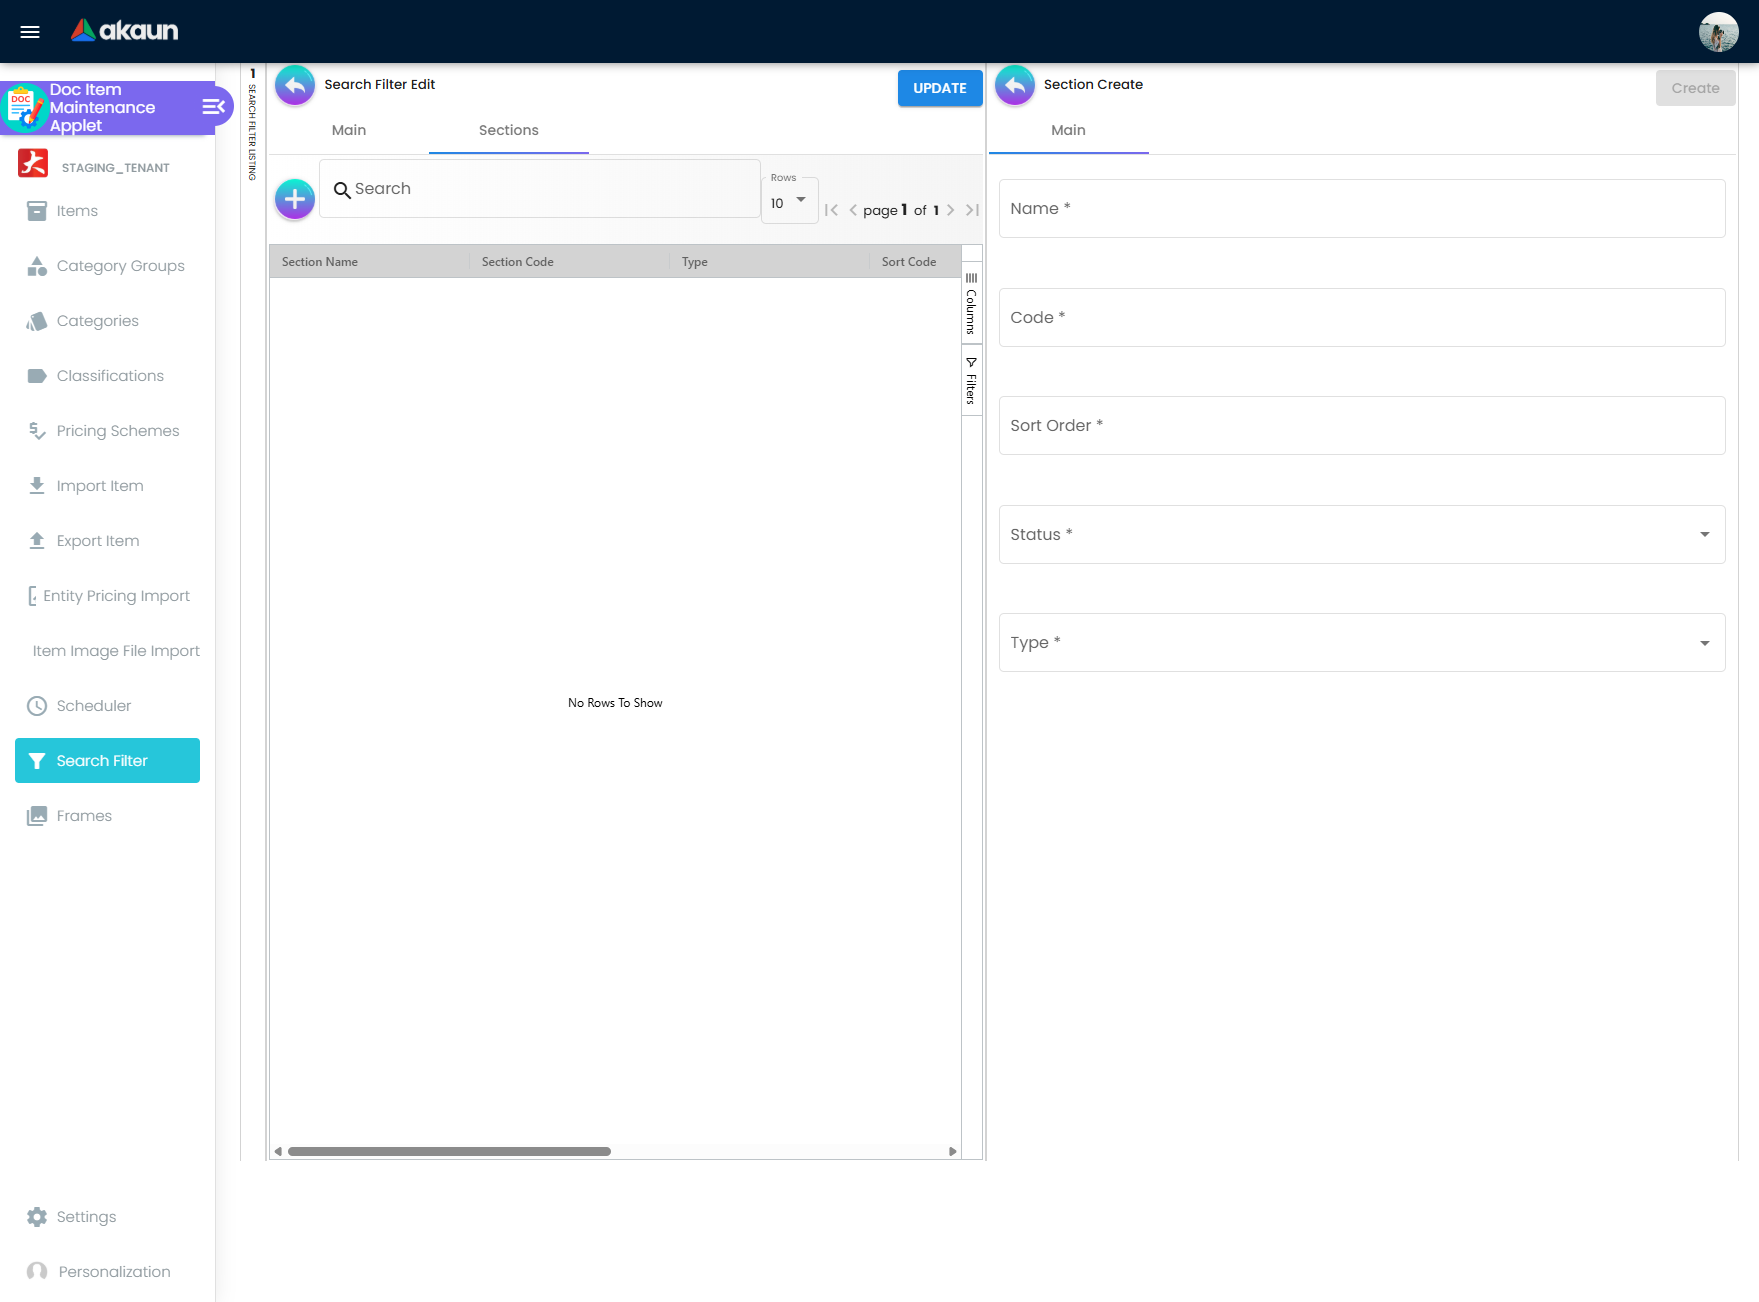Open Settings in the sidebar

pyautogui.click(x=86, y=1217)
